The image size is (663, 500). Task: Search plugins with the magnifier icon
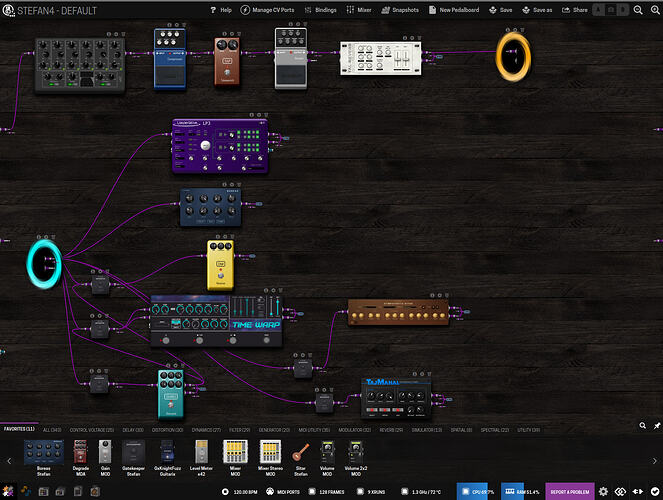(643, 426)
